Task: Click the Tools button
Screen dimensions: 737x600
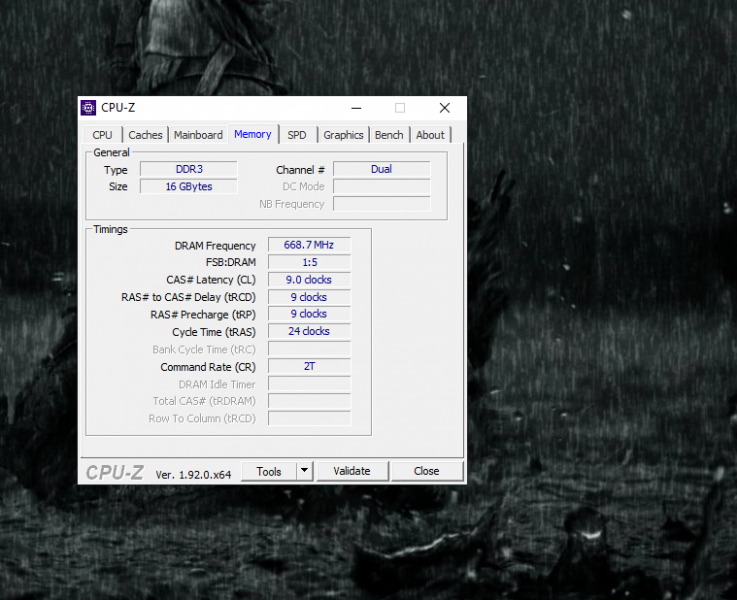Action: click(x=269, y=471)
